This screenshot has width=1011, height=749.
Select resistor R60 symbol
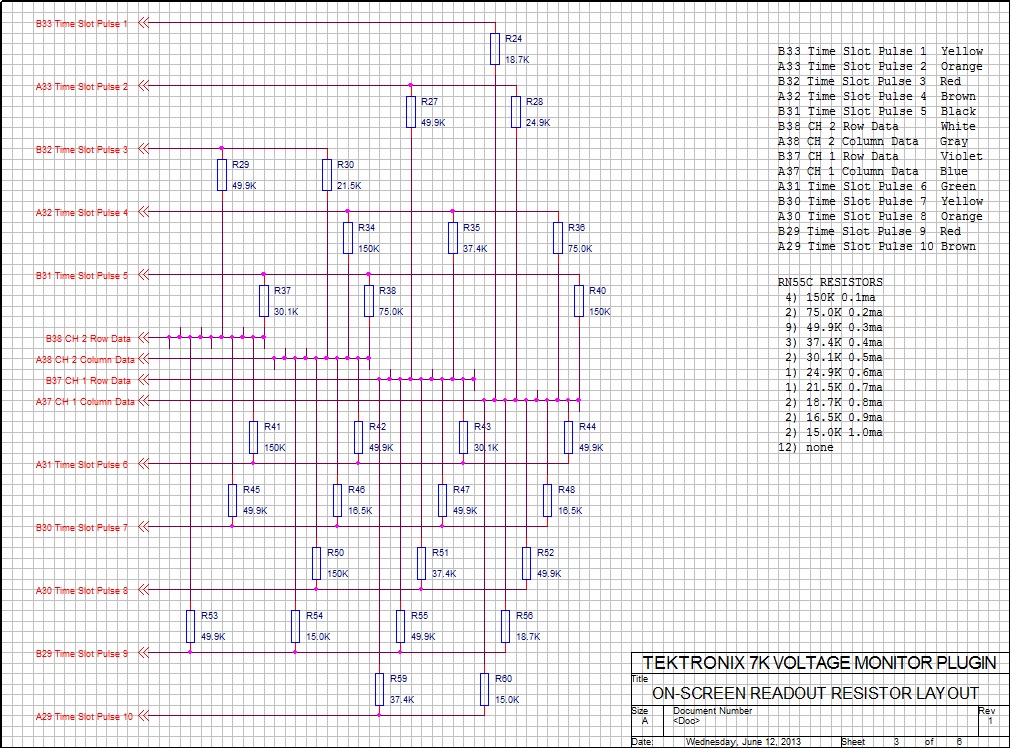tap(484, 690)
